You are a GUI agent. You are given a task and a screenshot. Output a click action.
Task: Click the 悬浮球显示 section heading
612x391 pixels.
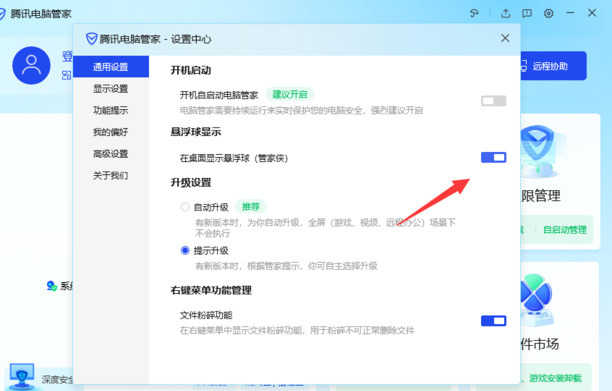pyautogui.click(x=196, y=132)
